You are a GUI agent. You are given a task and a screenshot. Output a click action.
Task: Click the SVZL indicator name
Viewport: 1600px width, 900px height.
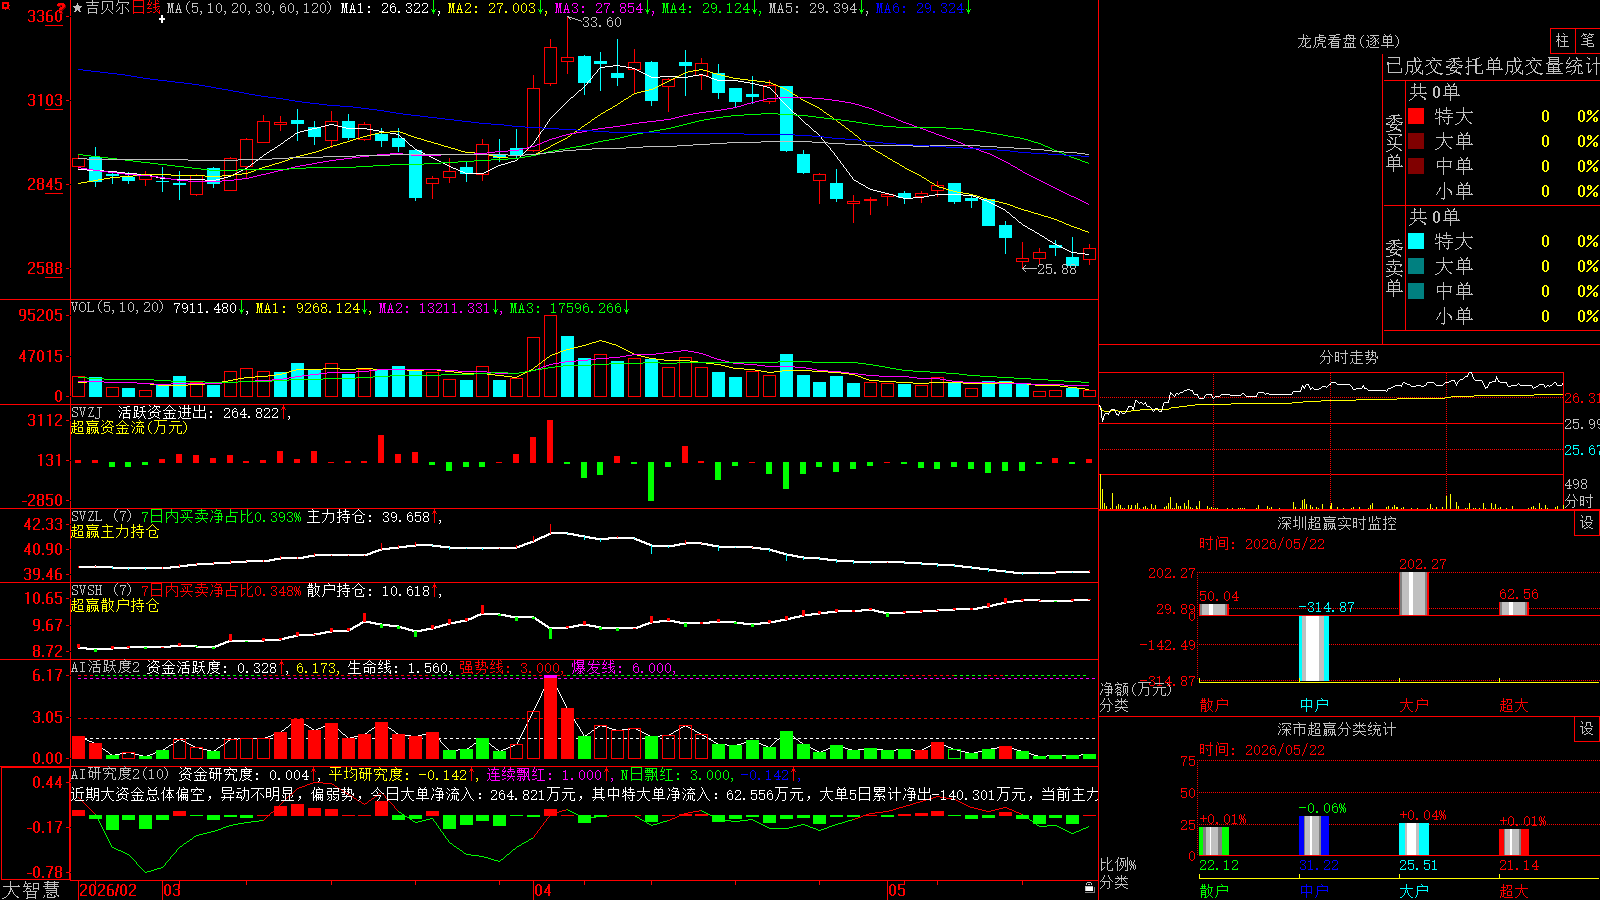[87, 517]
